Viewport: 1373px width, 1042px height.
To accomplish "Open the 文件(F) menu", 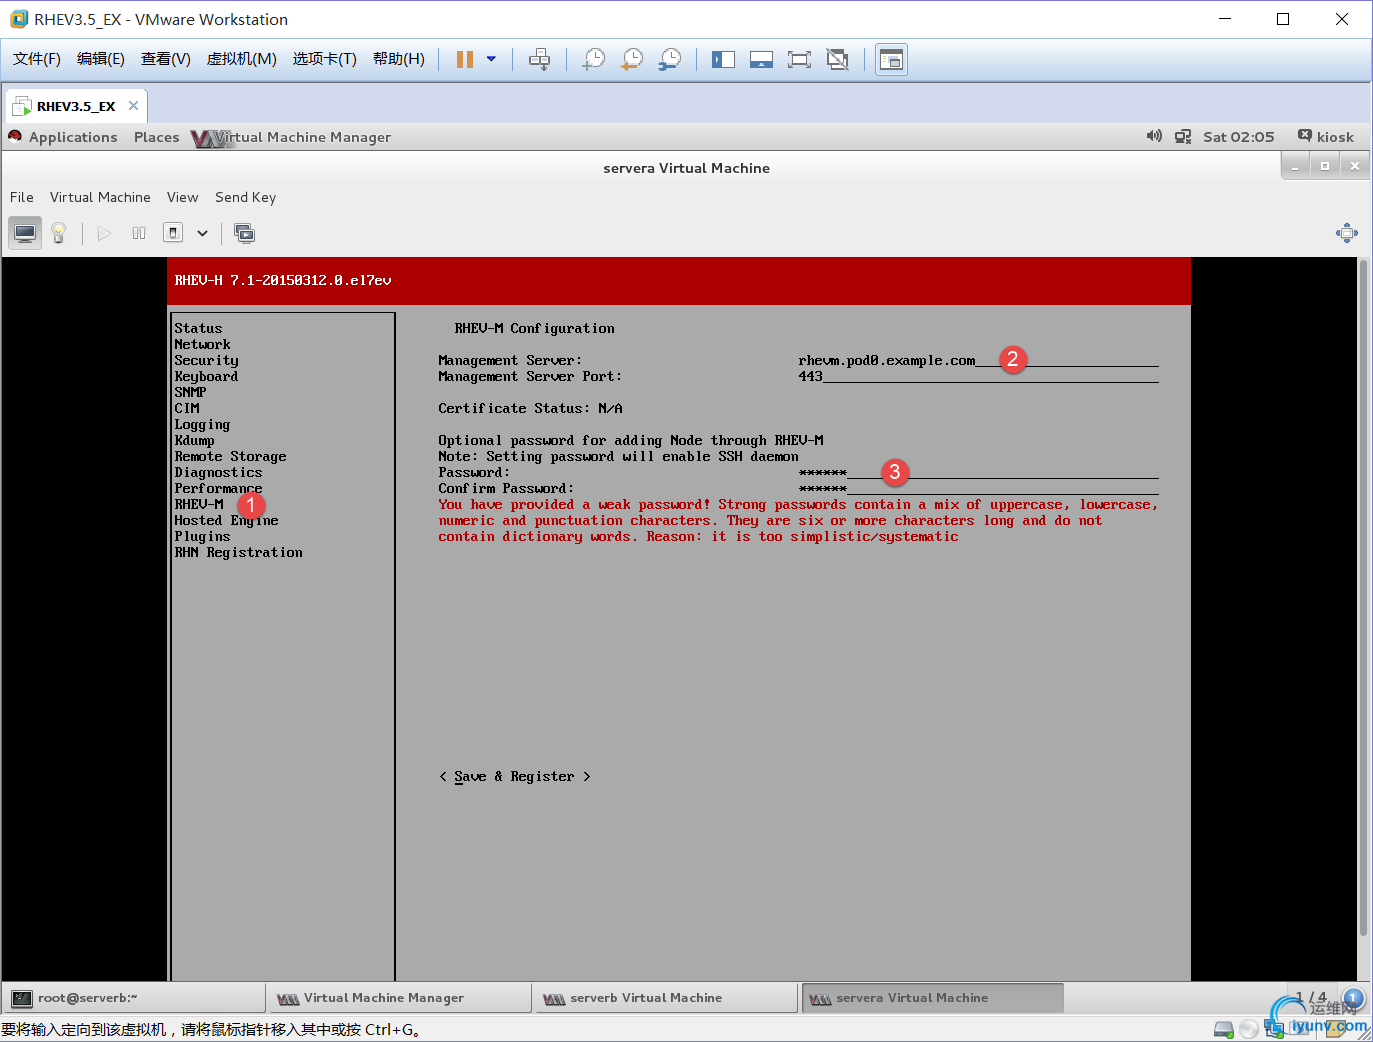I will [x=37, y=59].
